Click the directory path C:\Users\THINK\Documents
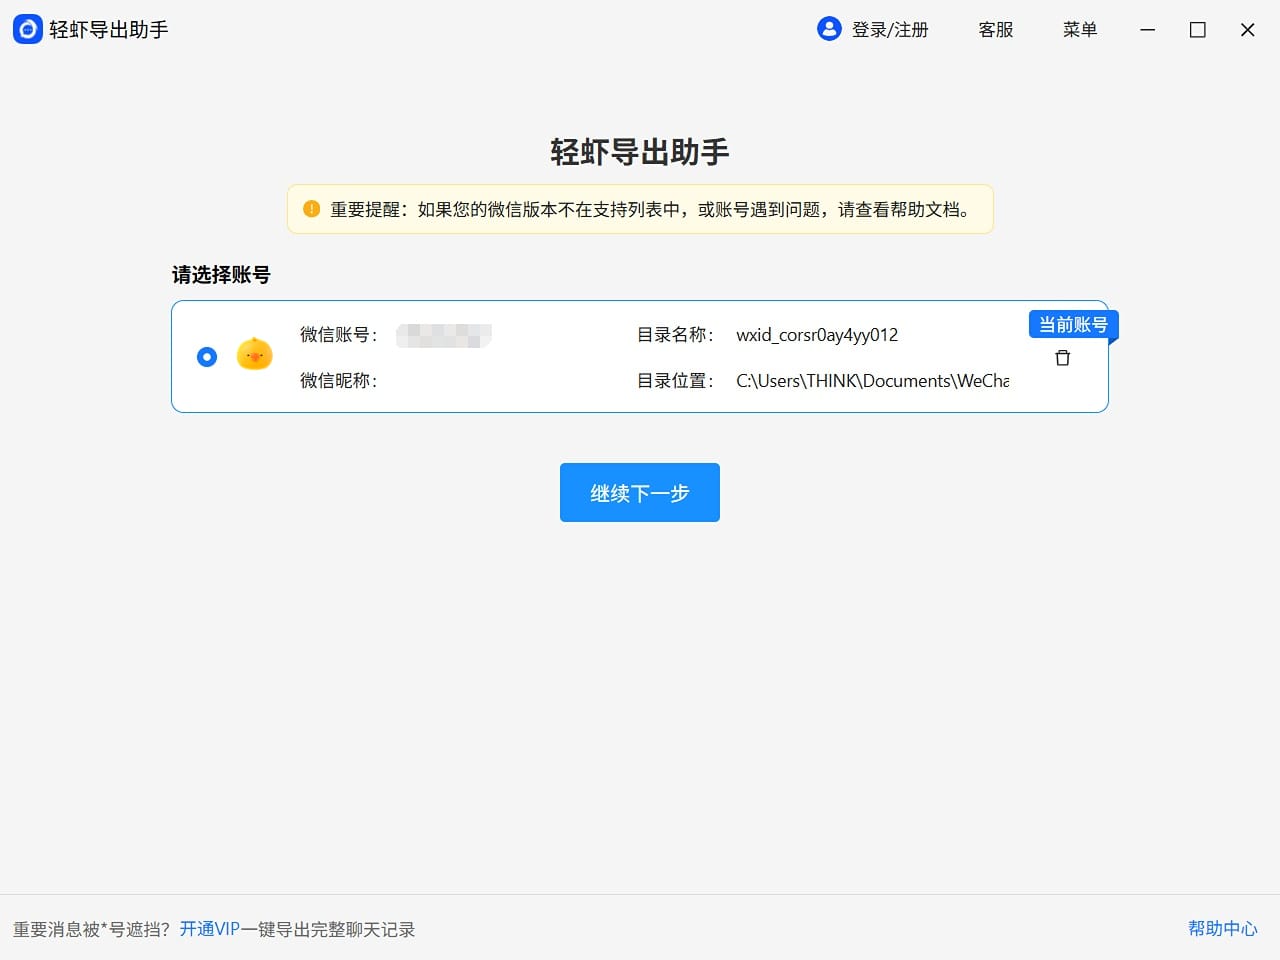Image resolution: width=1280 pixels, height=960 pixels. click(872, 381)
